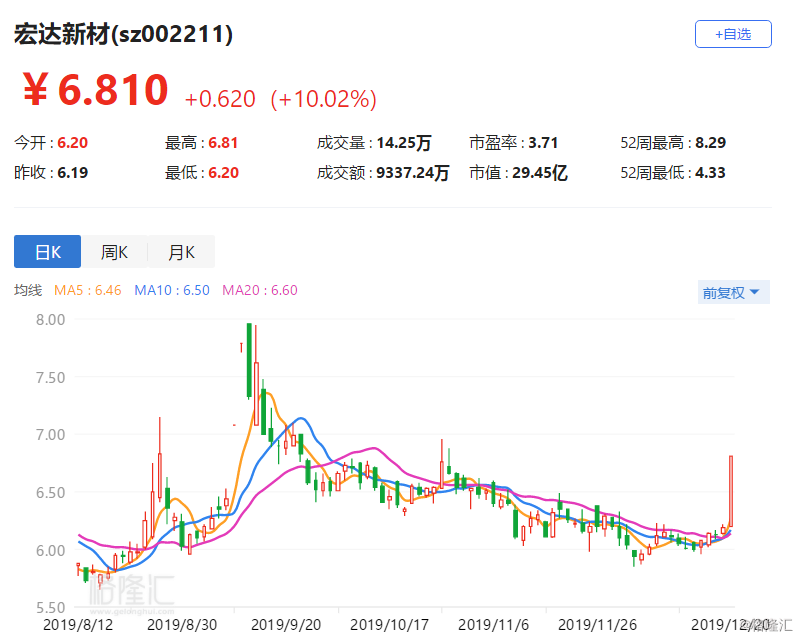
Task: Click the 2019/9/20 date label
Action: (x=286, y=625)
